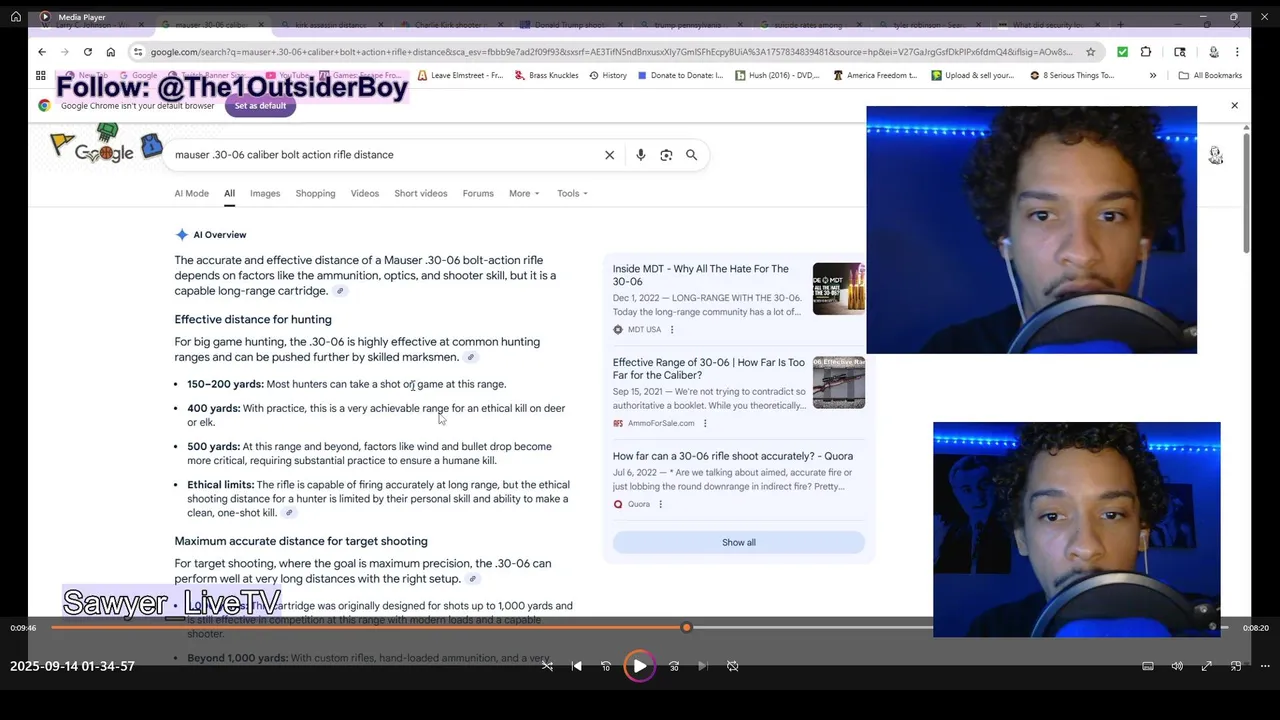Open media player more options menu
The height and width of the screenshot is (720, 1280).
(1265, 666)
